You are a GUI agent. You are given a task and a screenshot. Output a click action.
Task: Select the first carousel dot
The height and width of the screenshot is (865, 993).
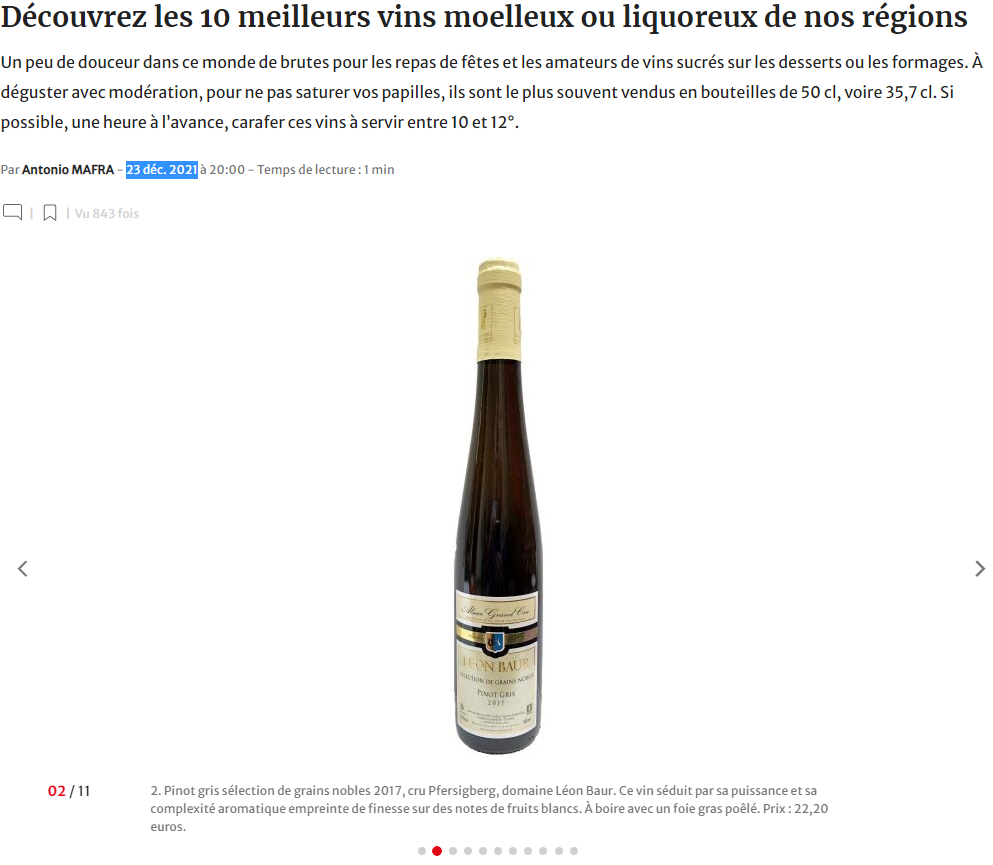tap(422, 851)
